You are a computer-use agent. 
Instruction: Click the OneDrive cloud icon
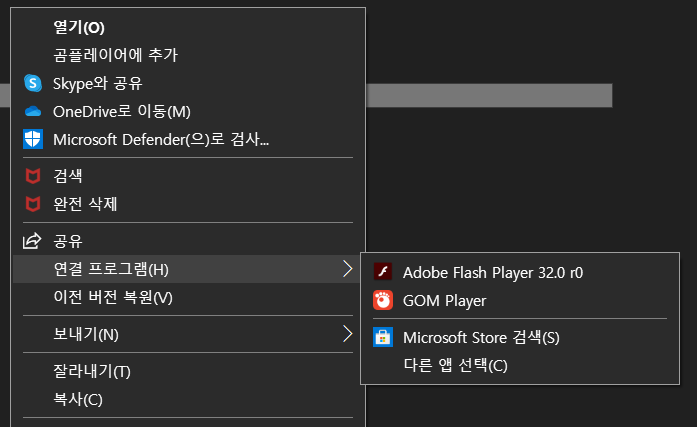[33, 112]
